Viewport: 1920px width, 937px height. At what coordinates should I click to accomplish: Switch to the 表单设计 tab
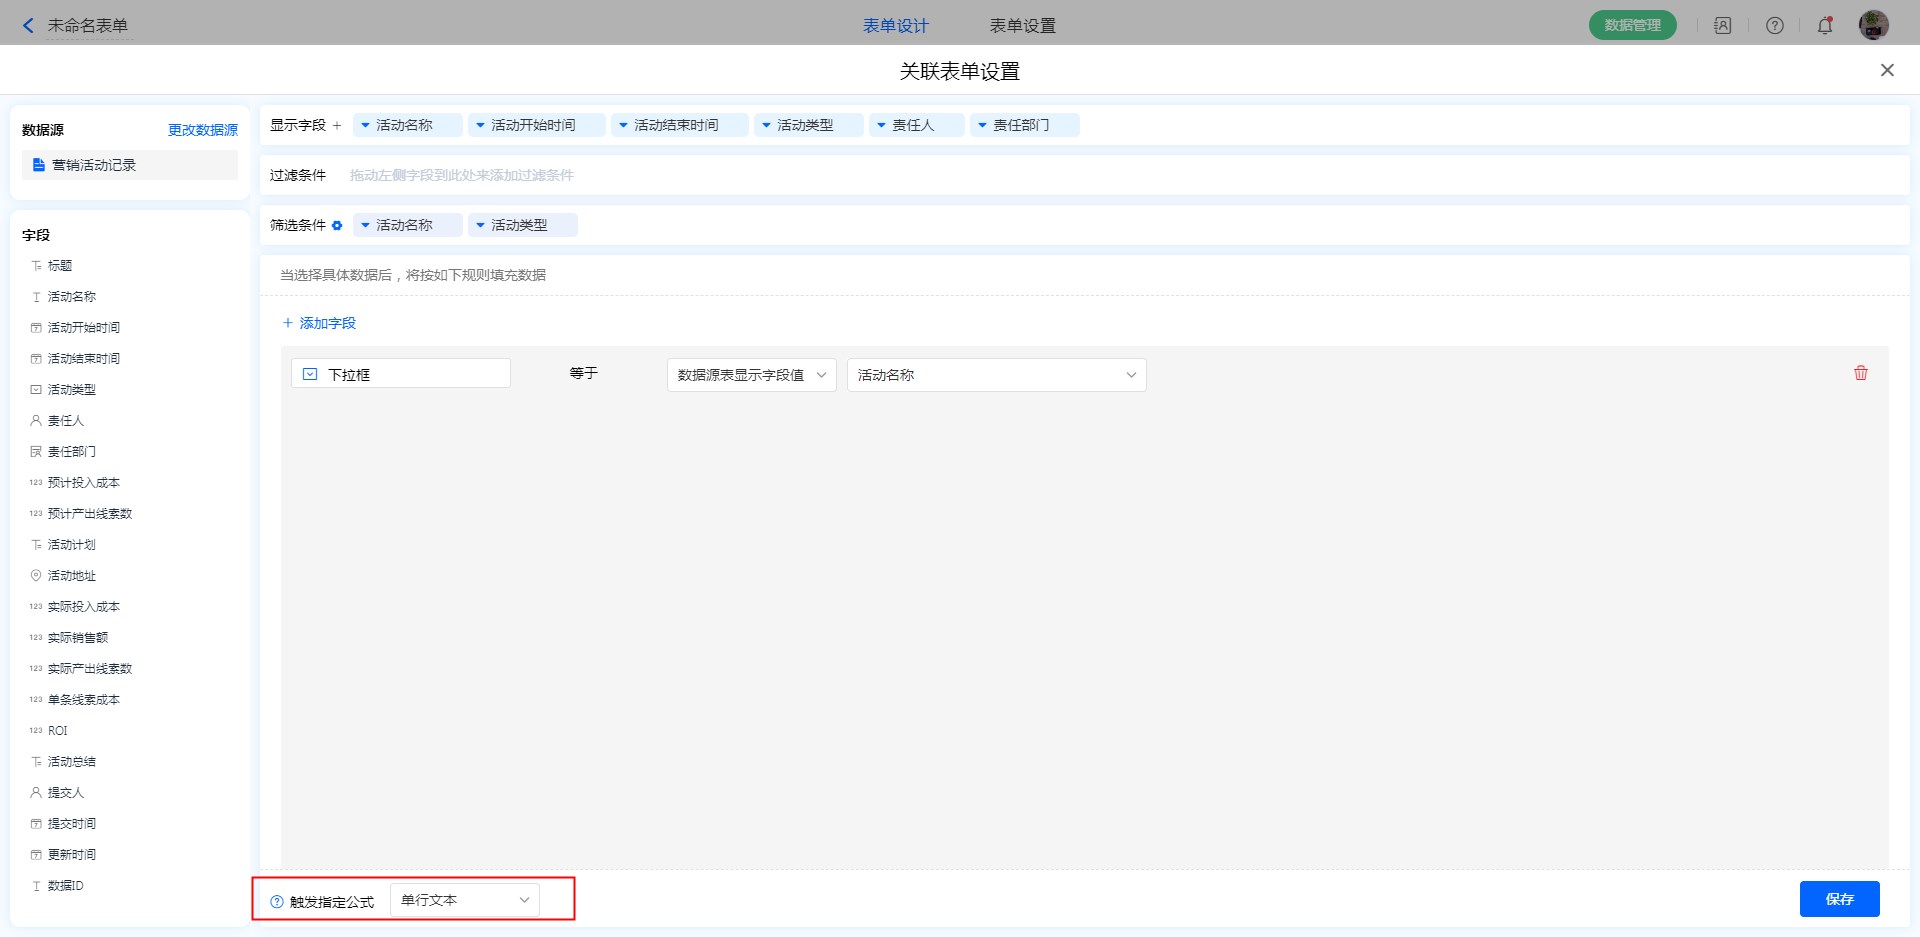pos(895,26)
